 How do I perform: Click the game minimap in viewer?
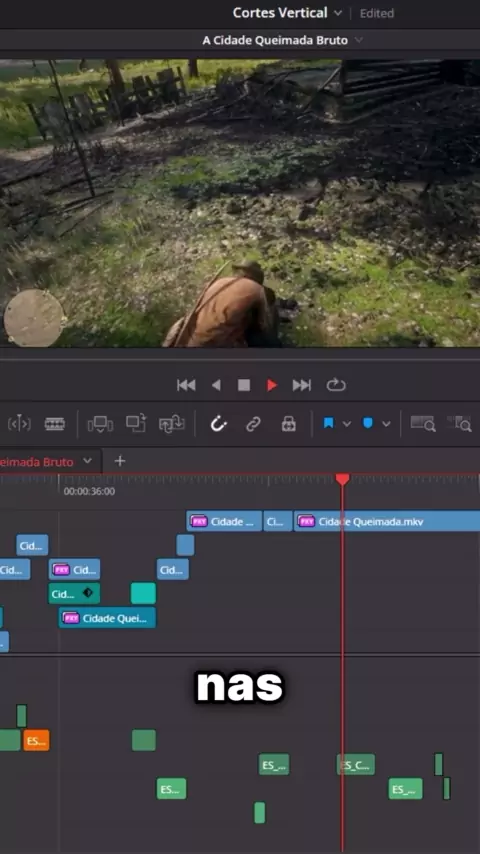34,318
